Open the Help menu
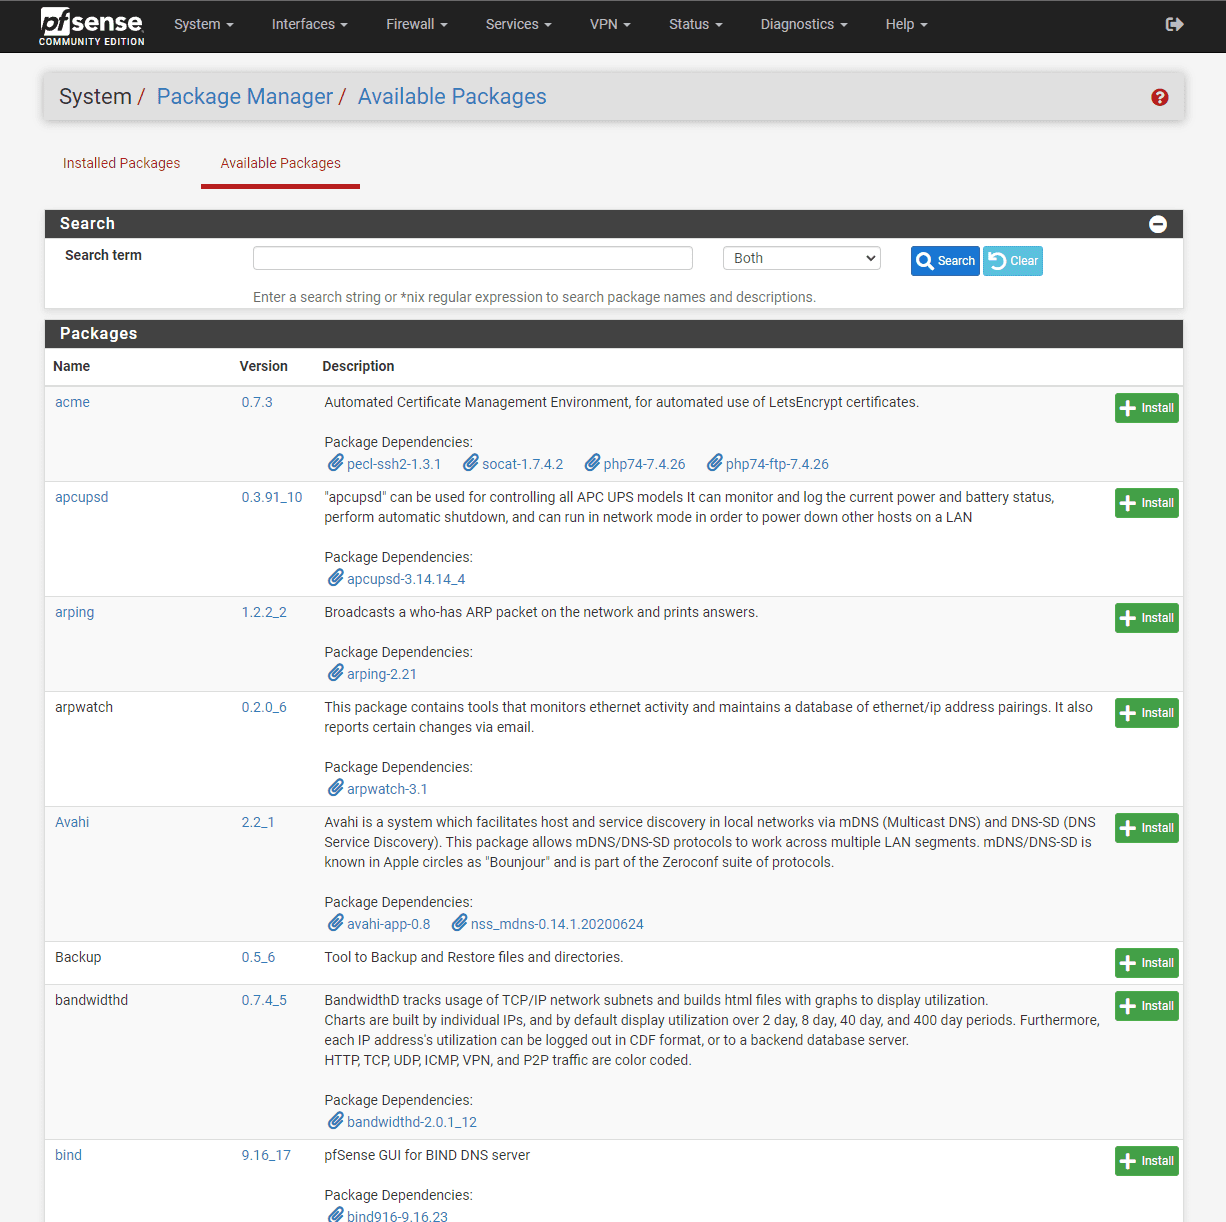This screenshot has height=1222, width=1226. pos(907,24)
